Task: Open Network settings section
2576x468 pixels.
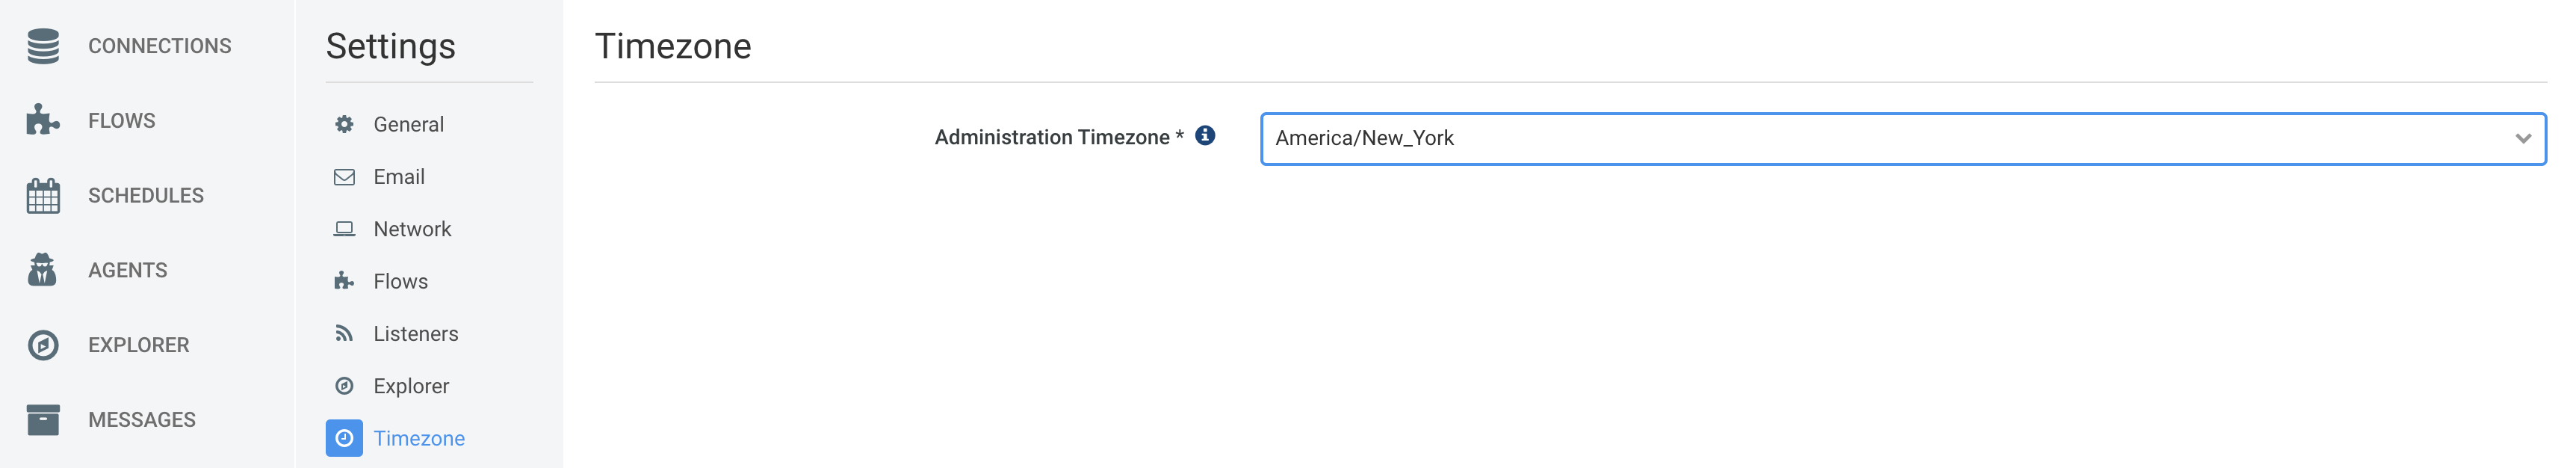Action: [412, 229]
